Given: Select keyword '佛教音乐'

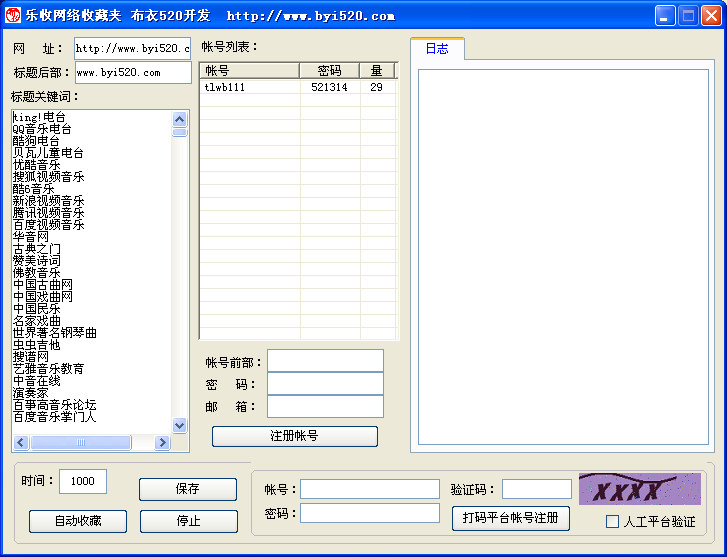Looking at the screenshot, I should [36, 273].
